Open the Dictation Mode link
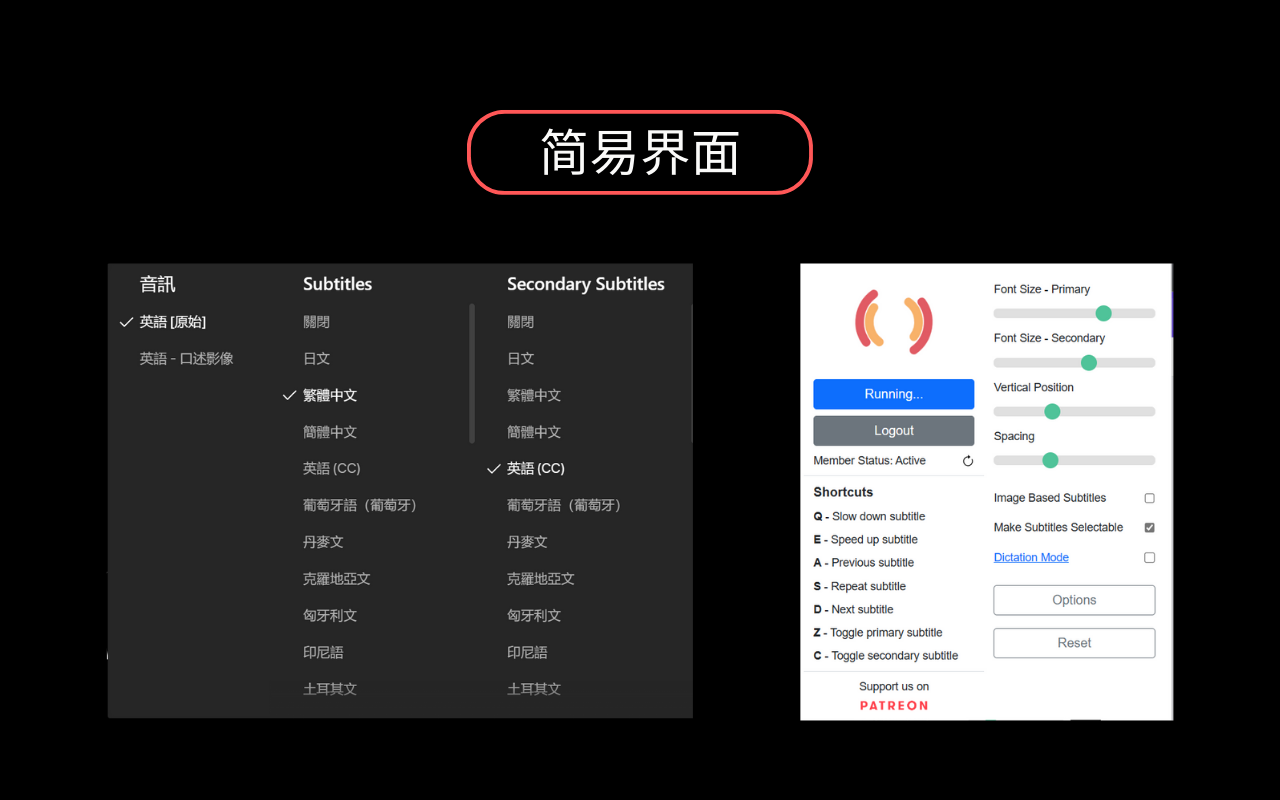 1031,557
